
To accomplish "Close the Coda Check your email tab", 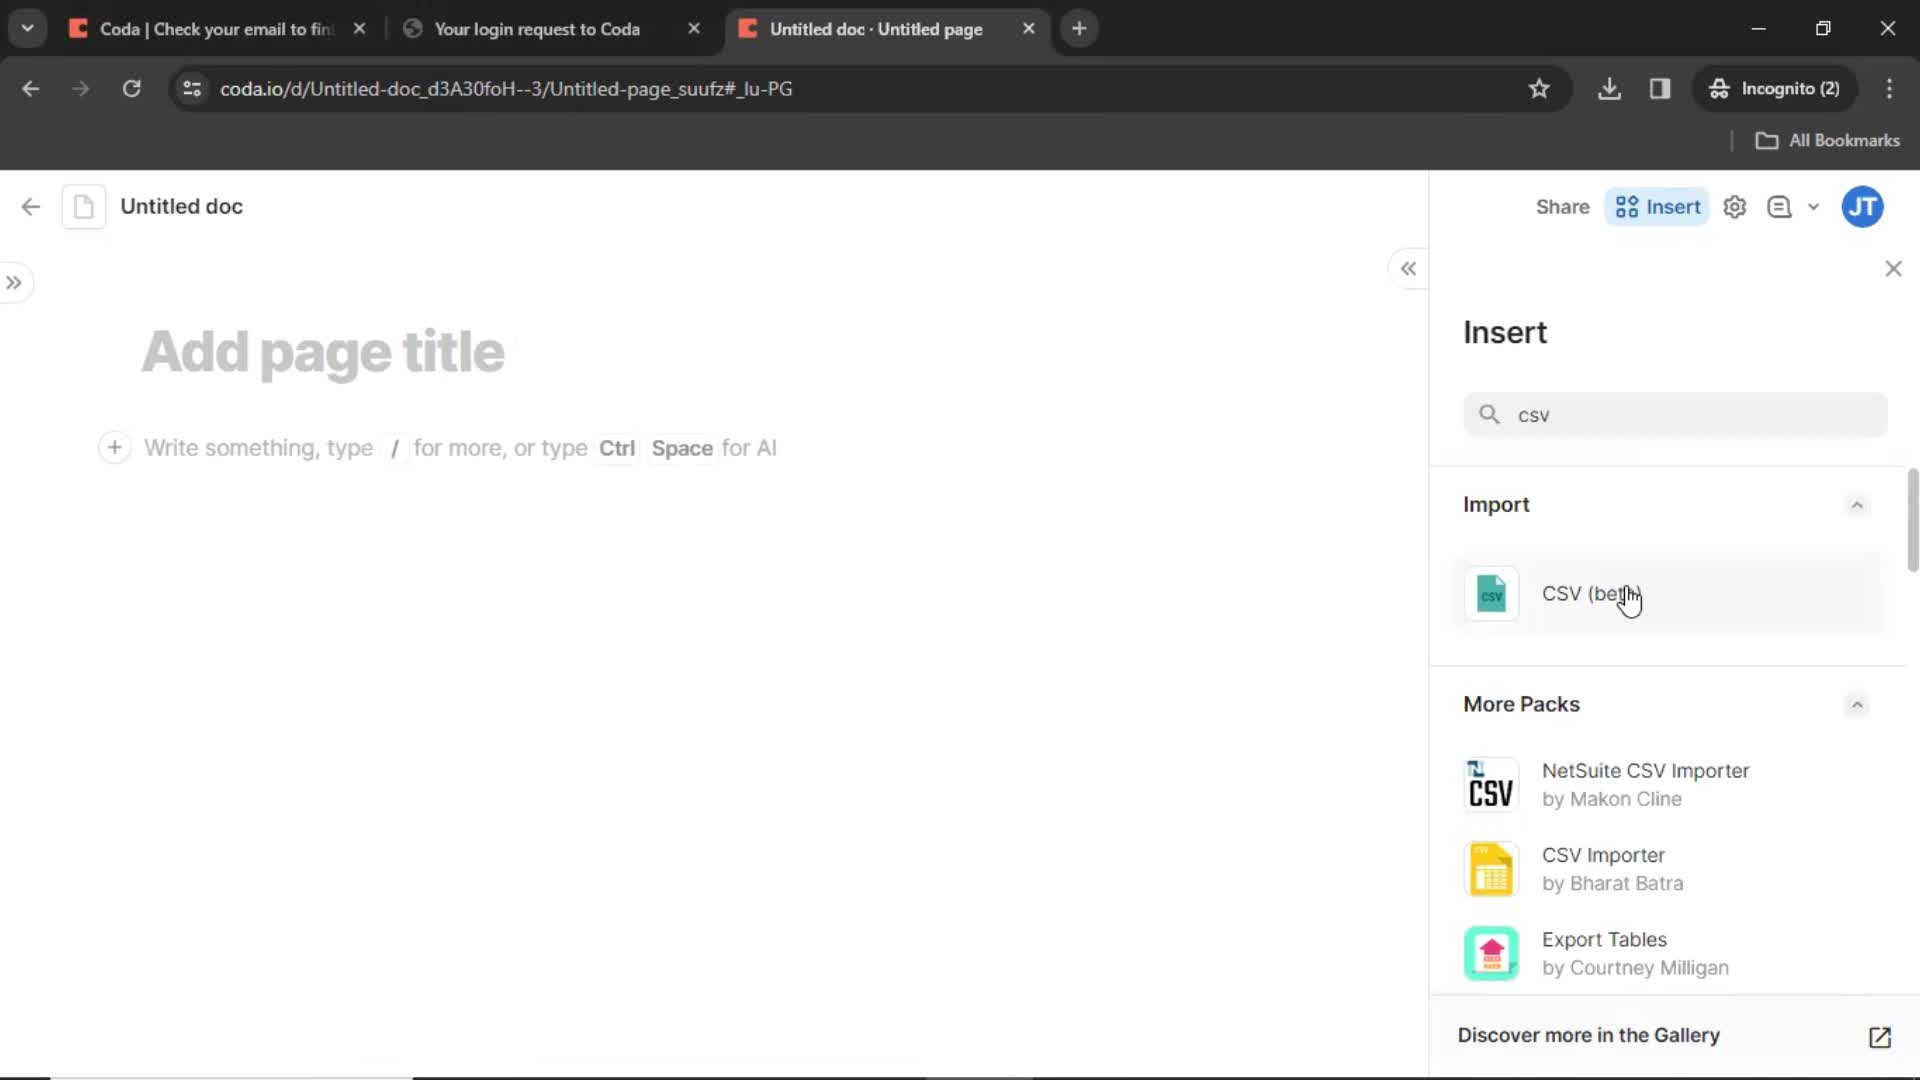I will [x=359, y=29].
